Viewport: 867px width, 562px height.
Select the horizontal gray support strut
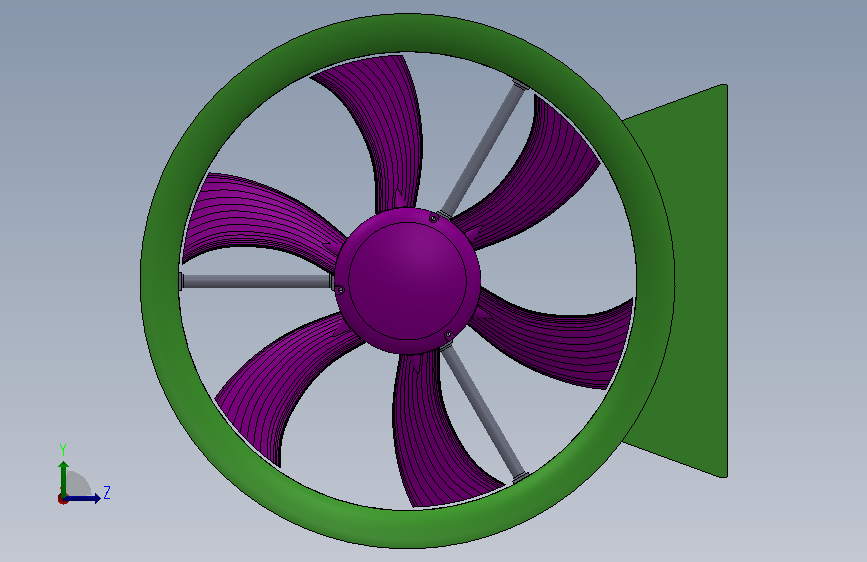pos(257,282)
